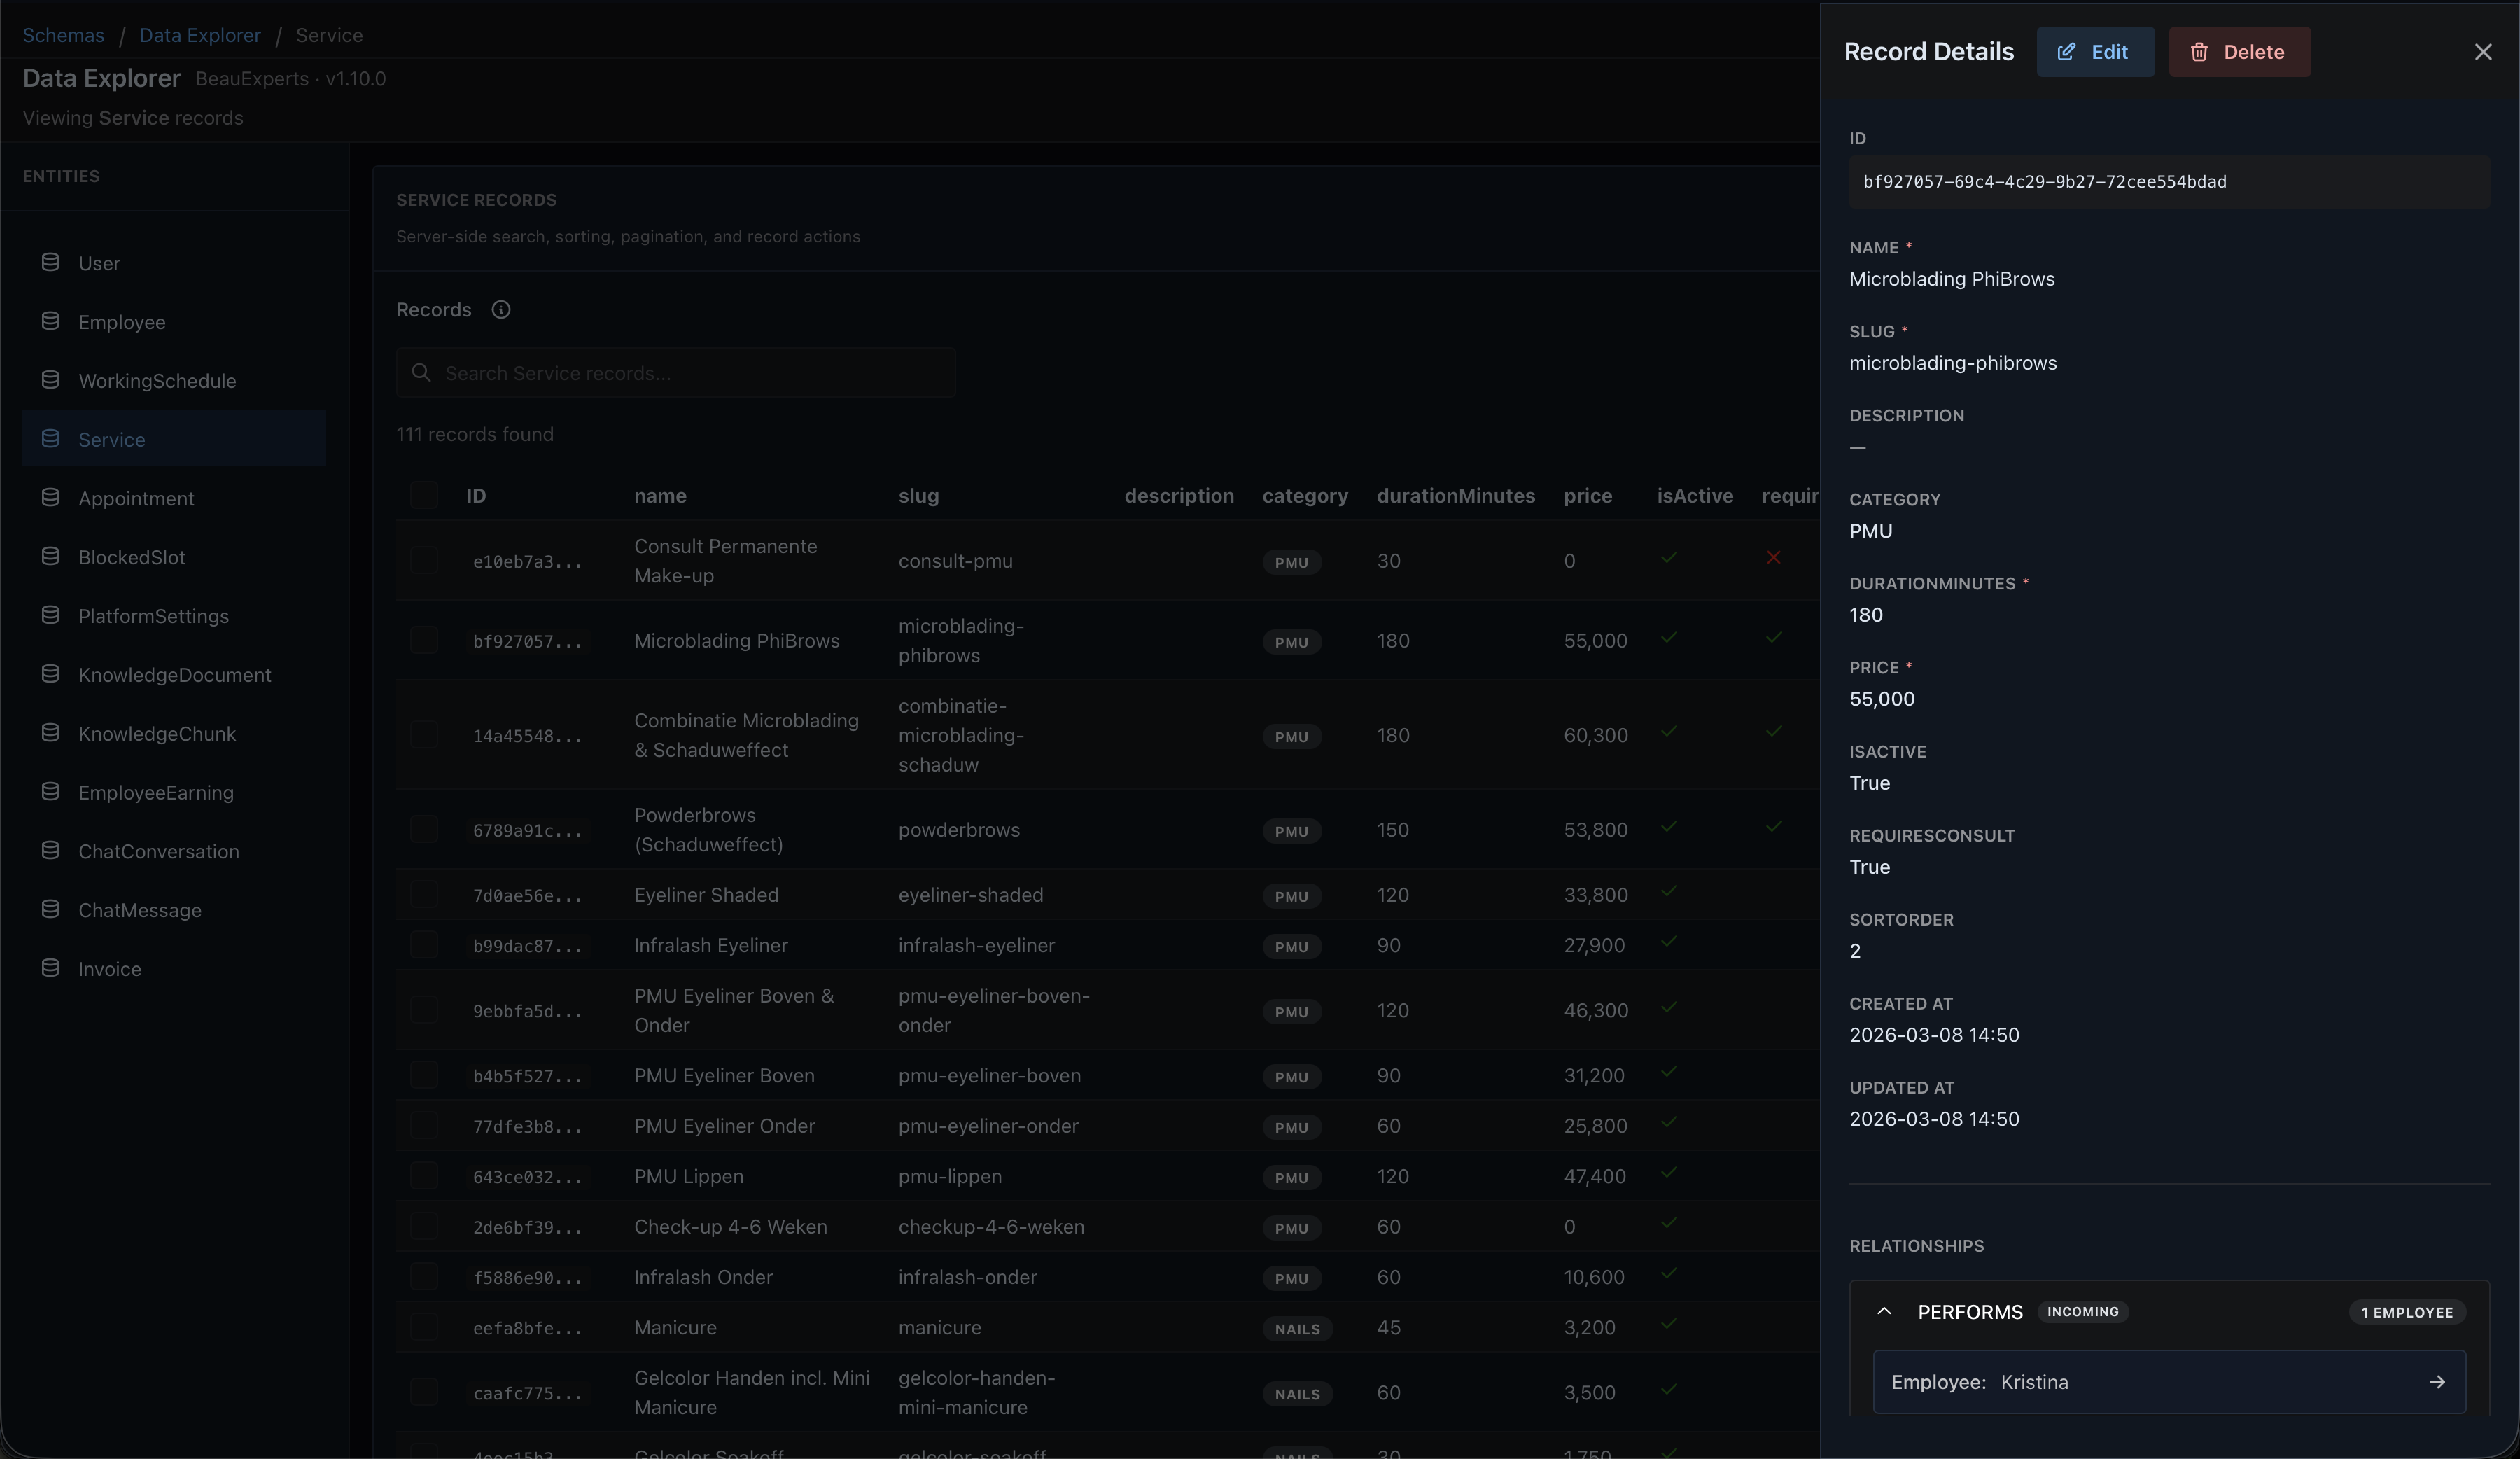Click the User entity database icon
The image size is (2520, 1459).
coord(50,262)
